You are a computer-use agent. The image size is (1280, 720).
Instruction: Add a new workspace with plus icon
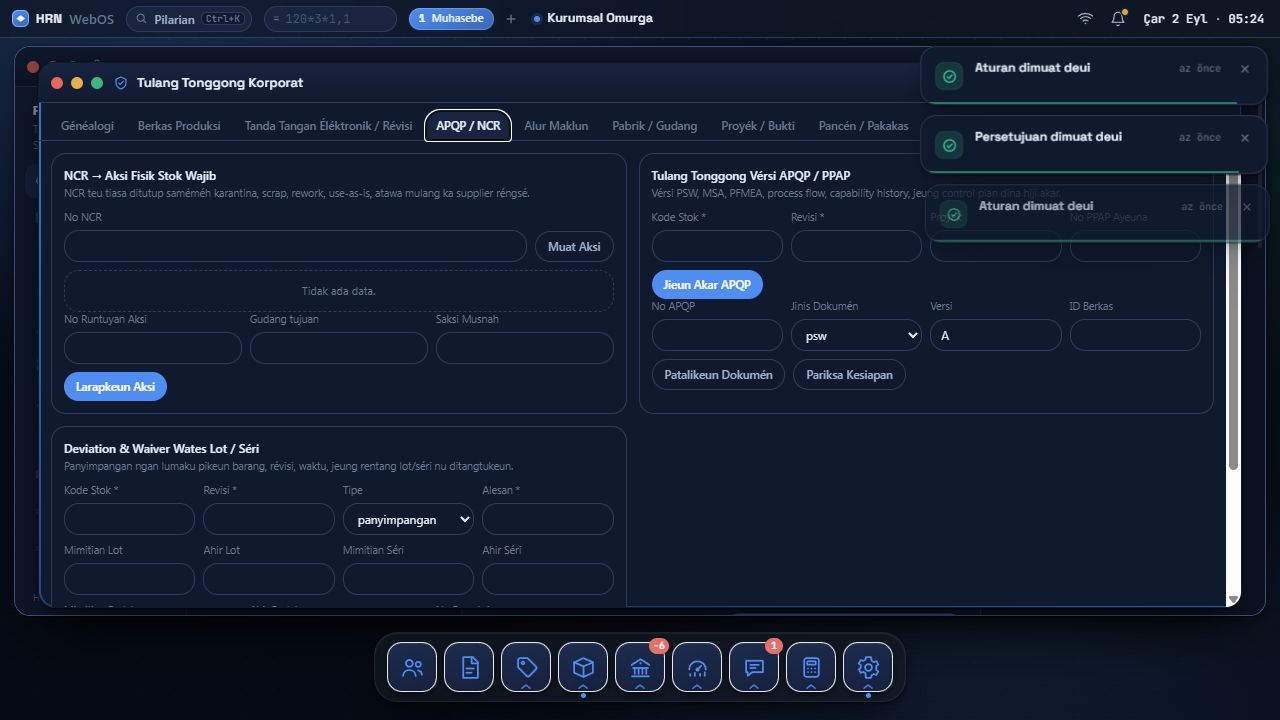[511, 19]
